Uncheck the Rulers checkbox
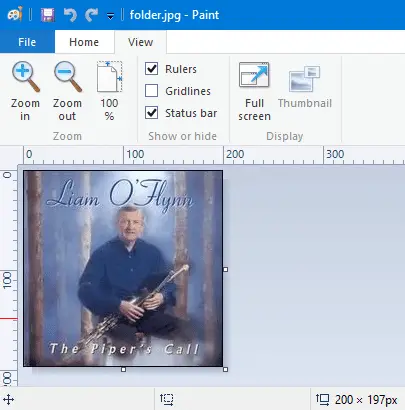Image resolution: width=405 pixels, height=410 pixels. click(152, 69)
